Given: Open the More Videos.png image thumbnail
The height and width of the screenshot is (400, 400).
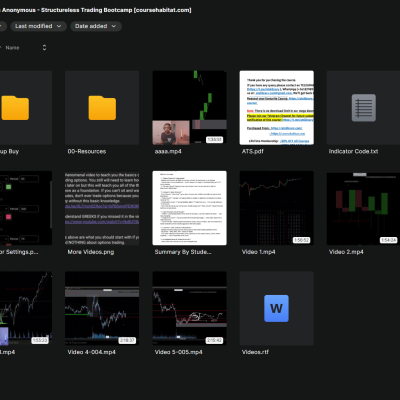Looking at the screenshot, I should click(x=102, y=208).
